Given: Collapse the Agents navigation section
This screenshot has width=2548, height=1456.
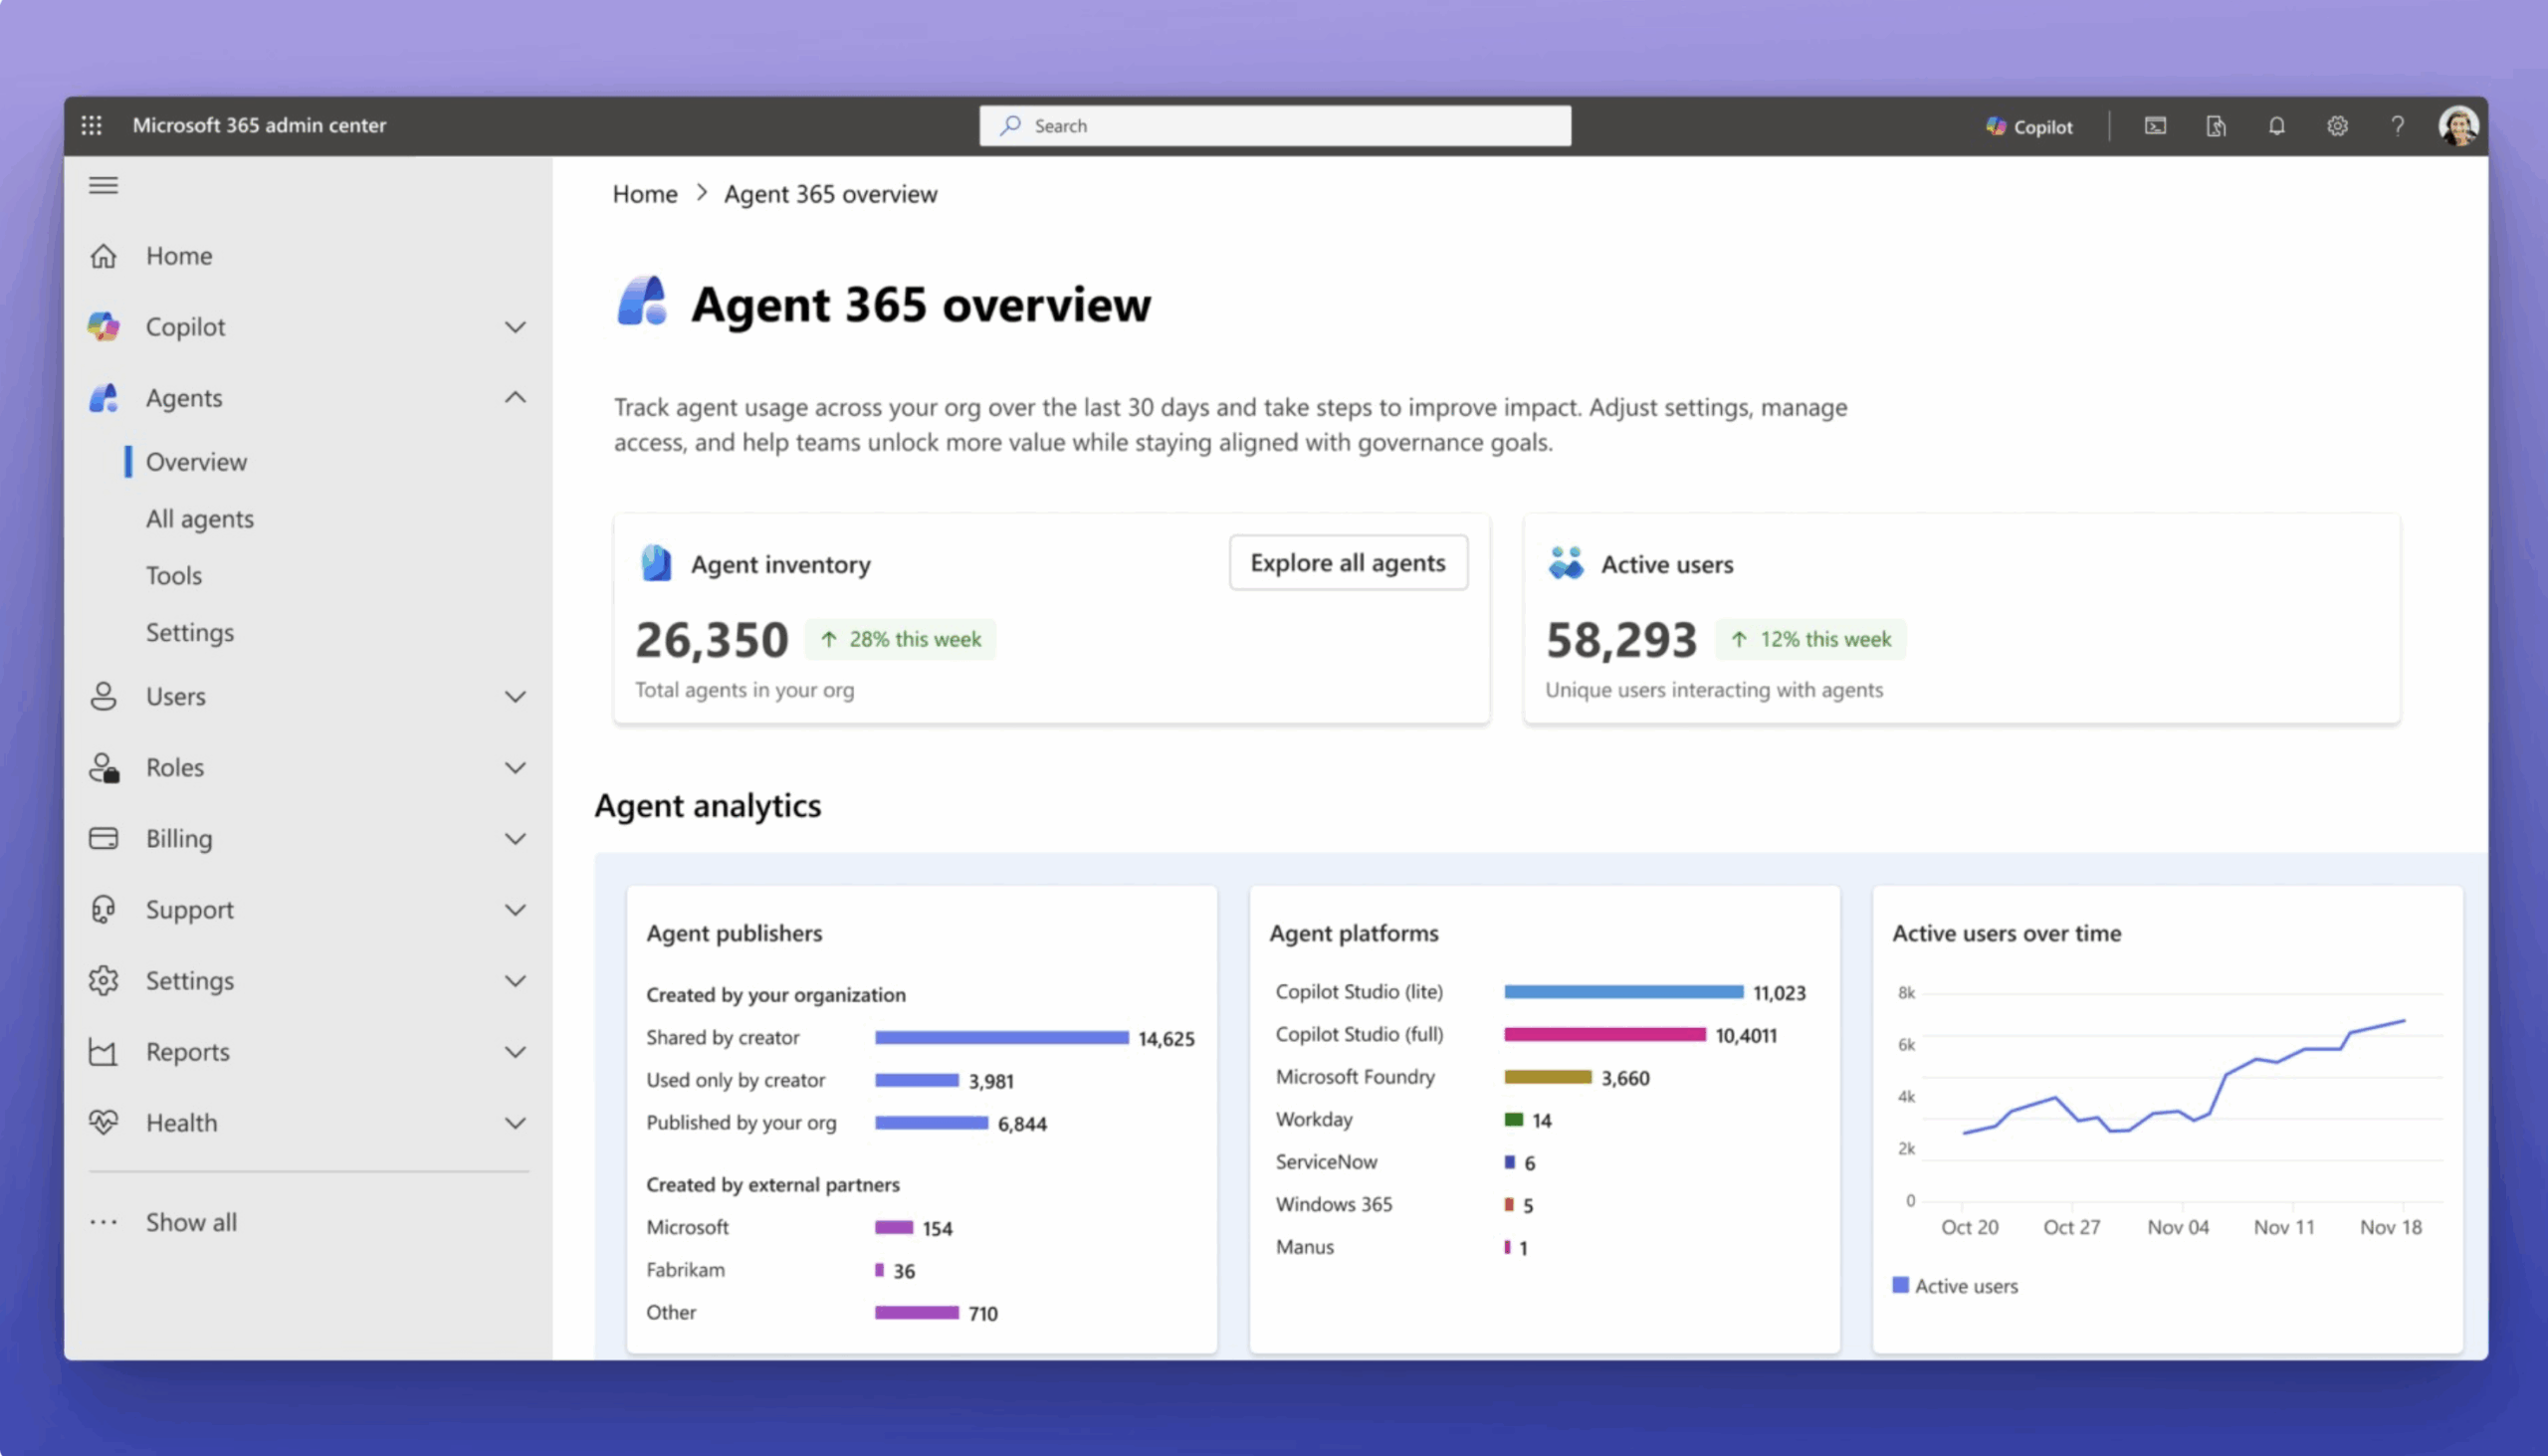Looking at the screenshot, I should point(514,398).
